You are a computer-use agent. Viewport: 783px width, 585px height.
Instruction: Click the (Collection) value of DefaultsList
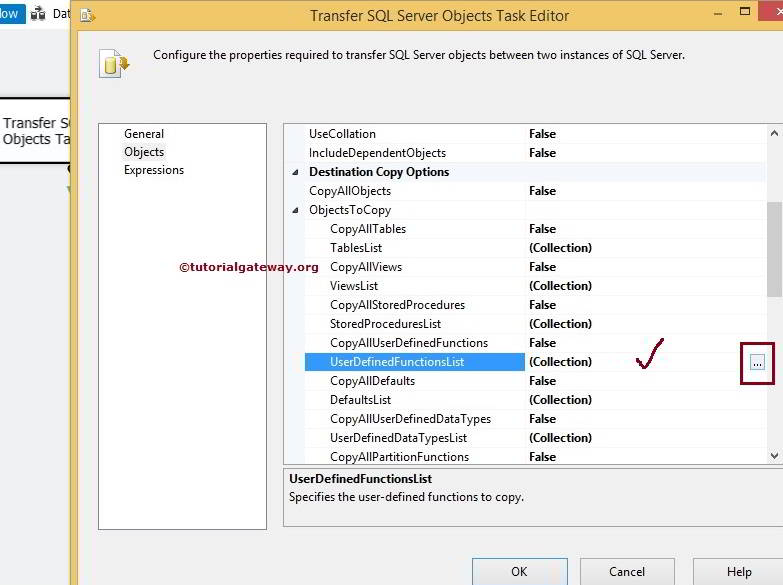tap(560, 400)
